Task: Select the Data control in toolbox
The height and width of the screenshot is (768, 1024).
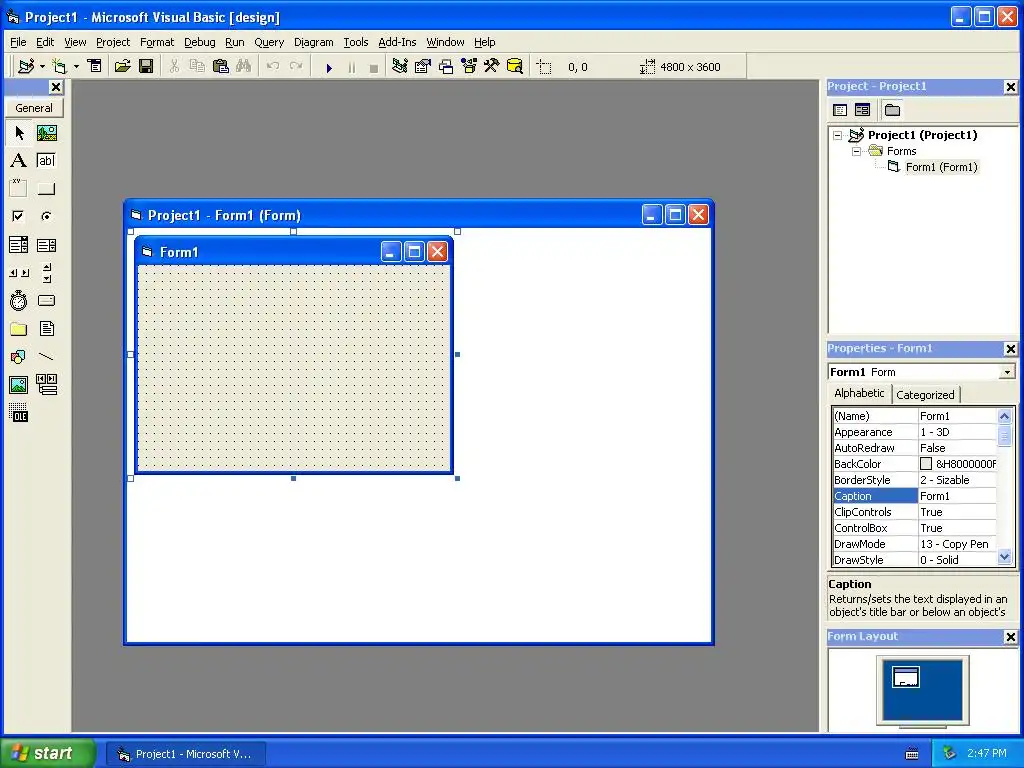Action: 46,385
